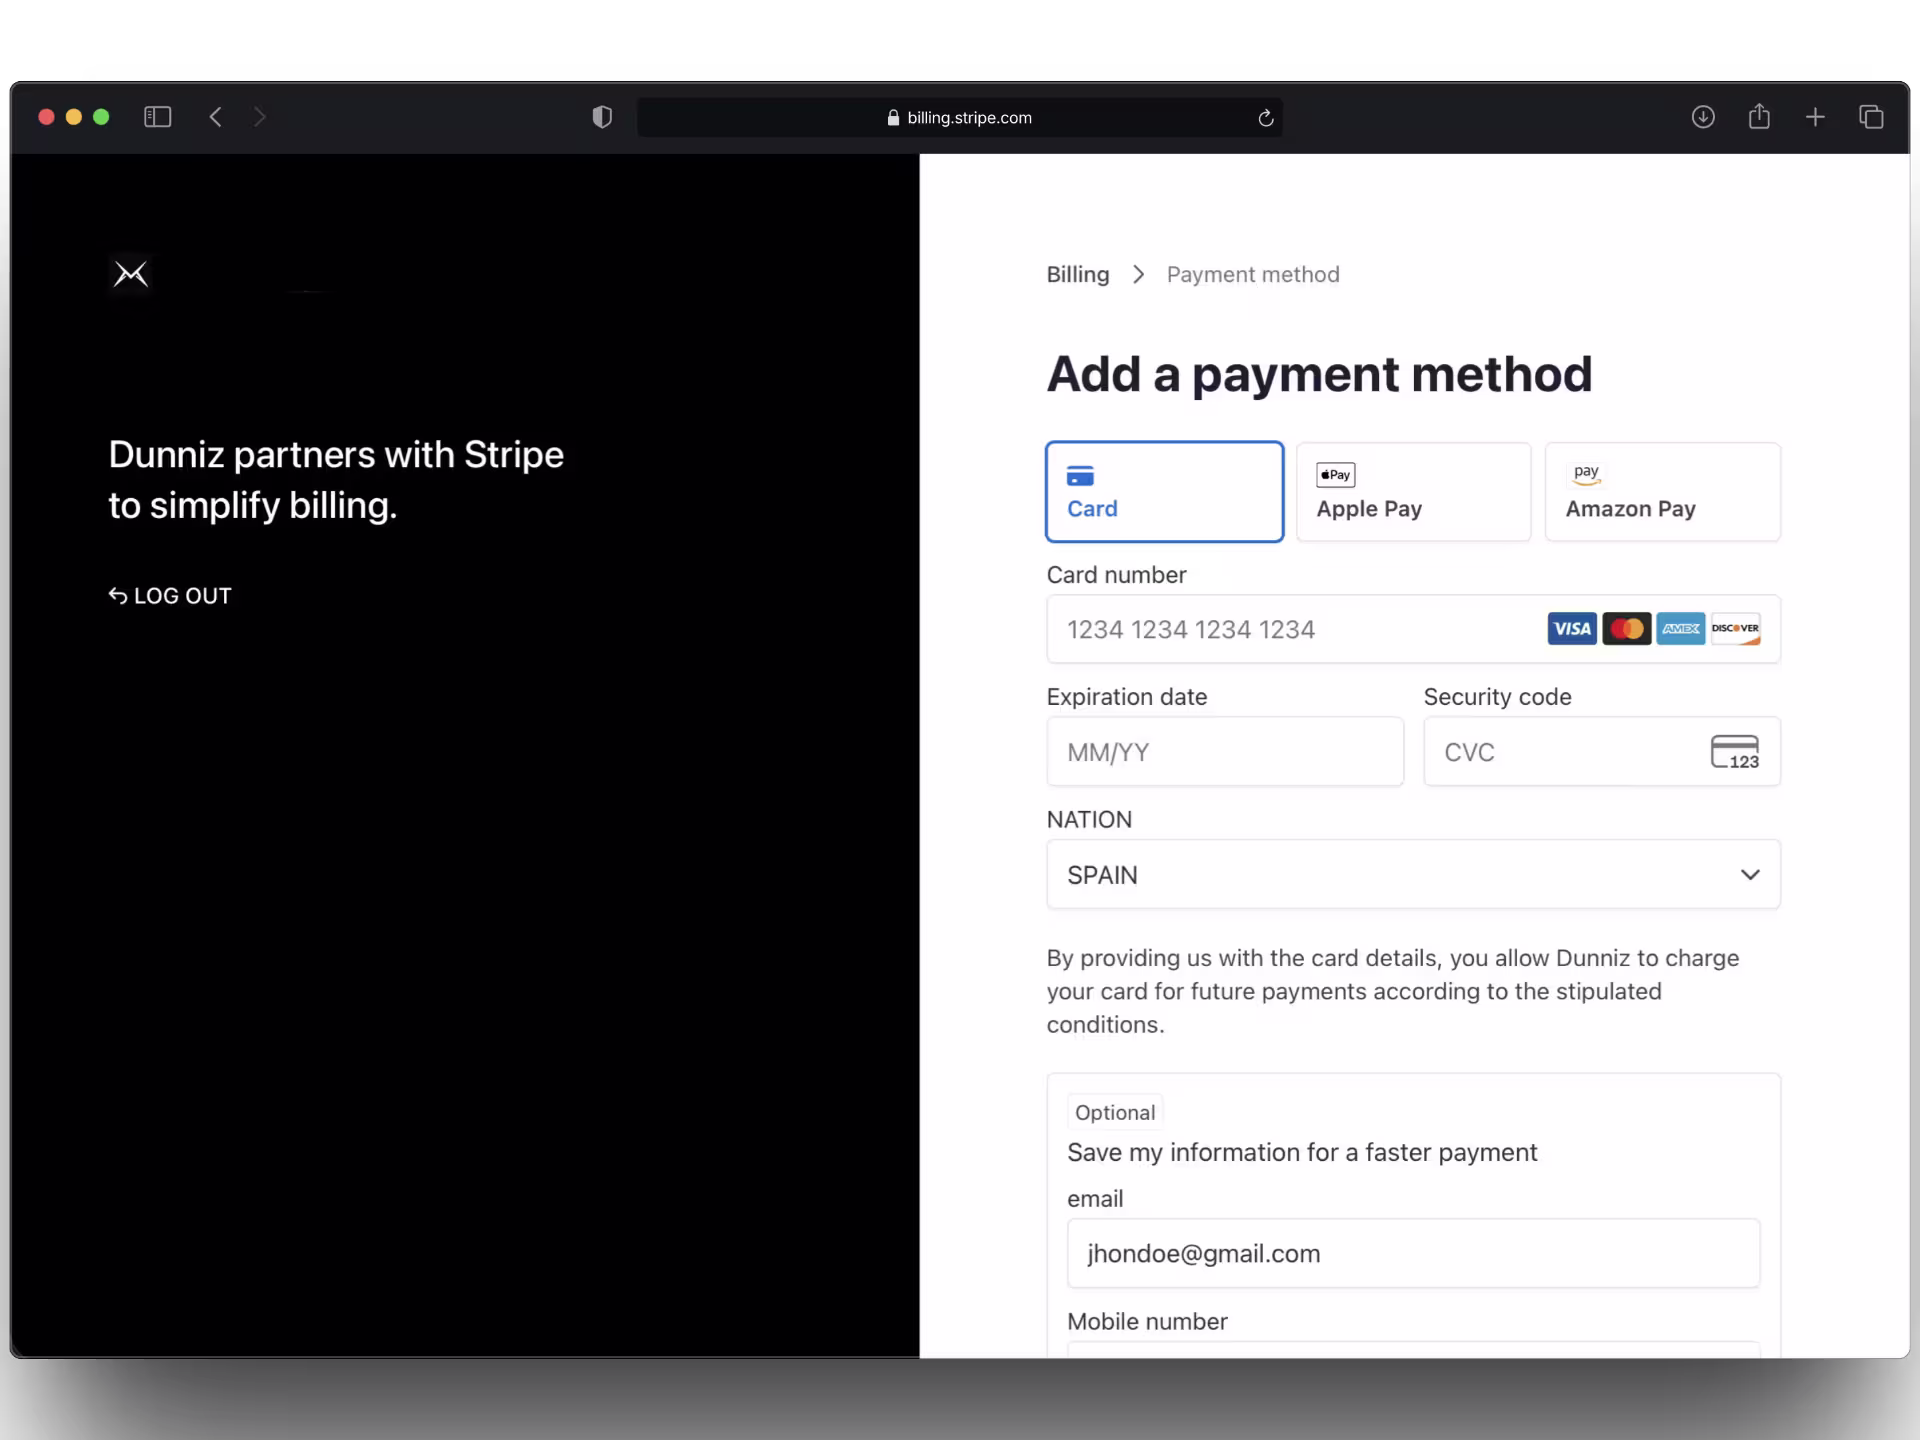Click the billing.stripe.com address bar
Screen dimensions: 1920x1440
960,118
